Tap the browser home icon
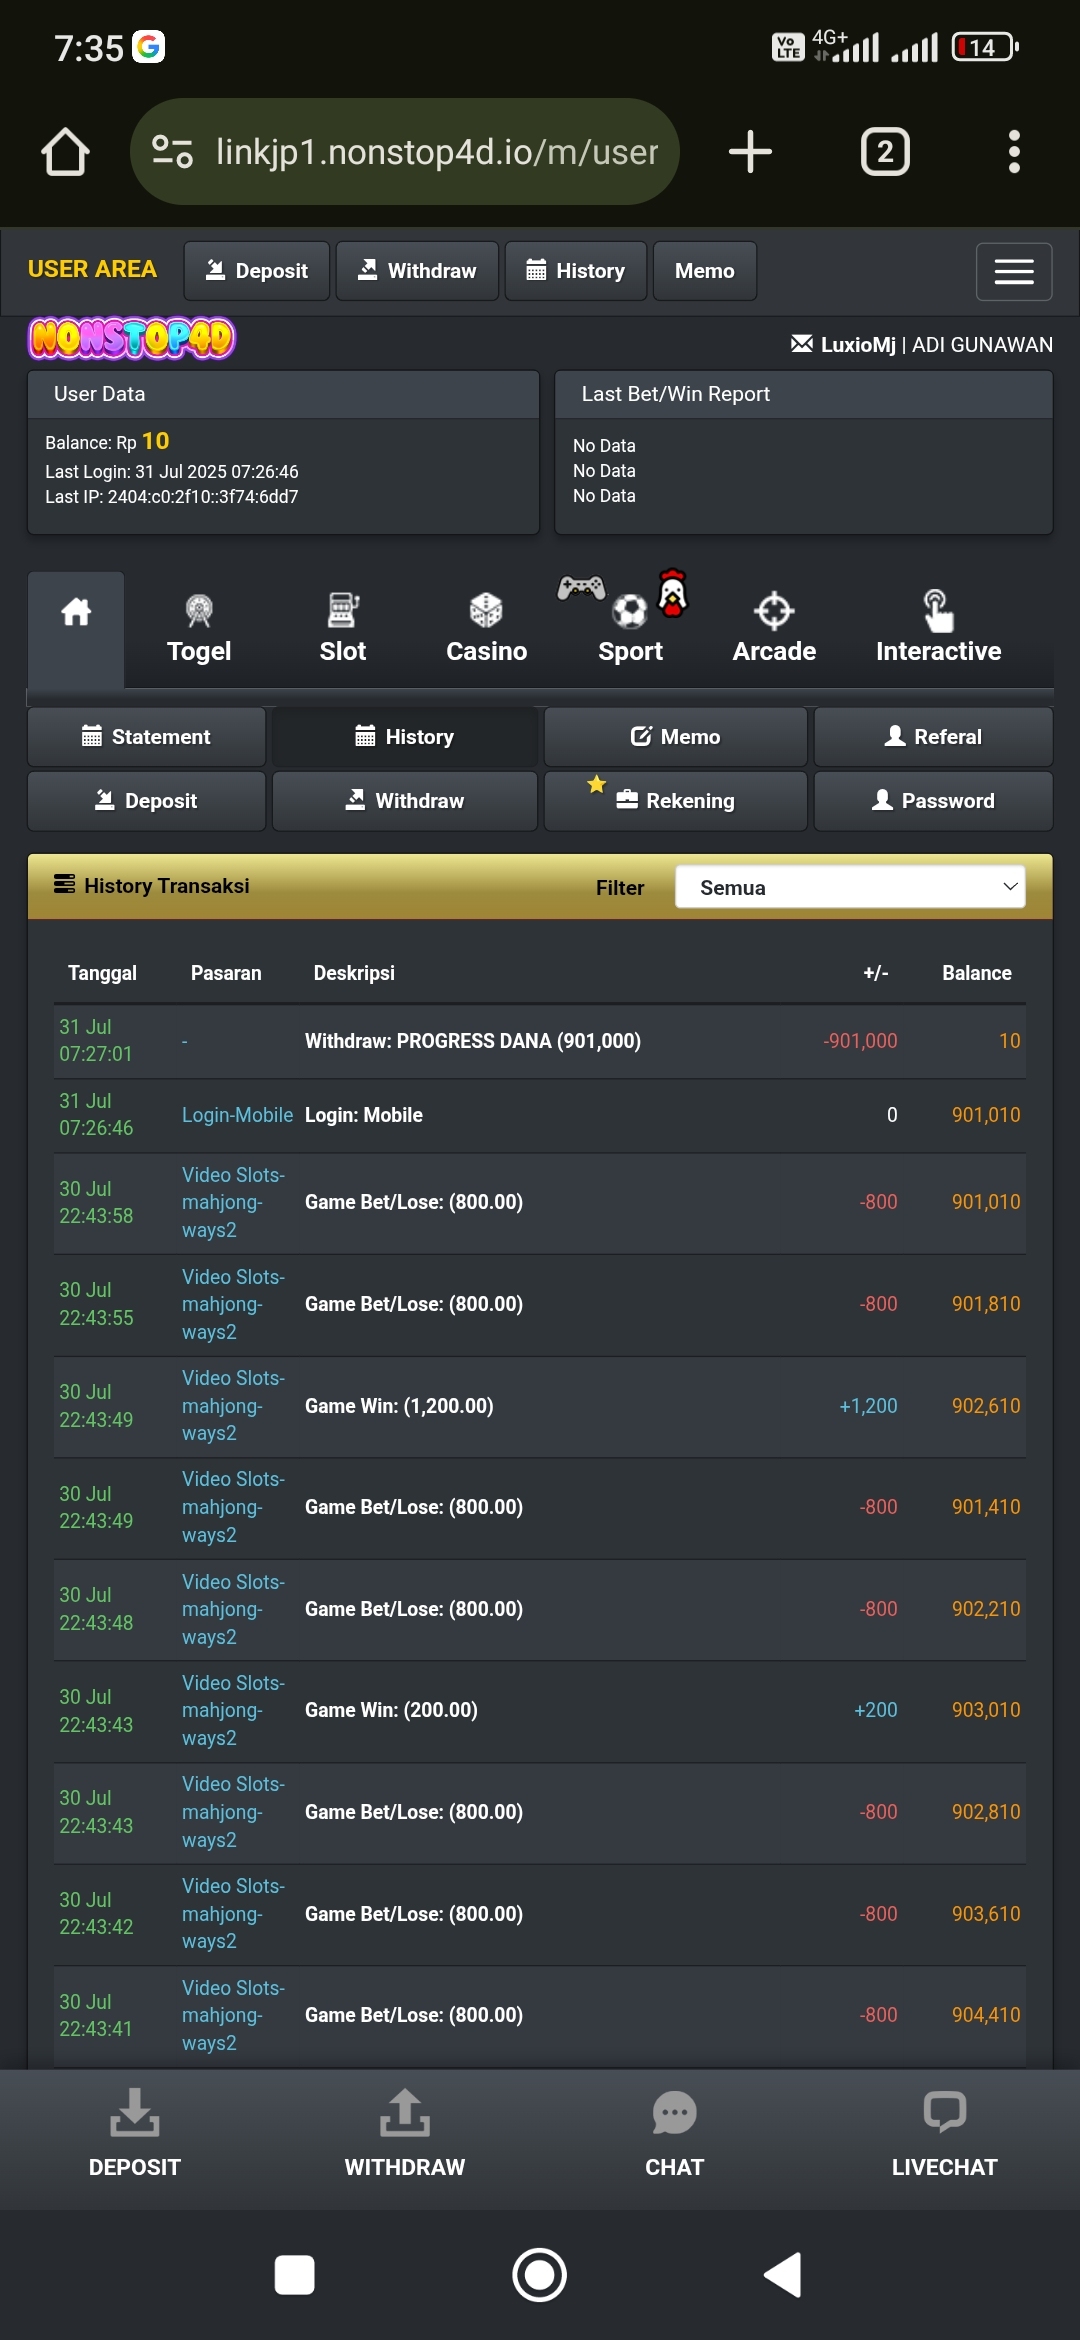The height and width of the screenshot is (2340, 1080). point(66,152)
